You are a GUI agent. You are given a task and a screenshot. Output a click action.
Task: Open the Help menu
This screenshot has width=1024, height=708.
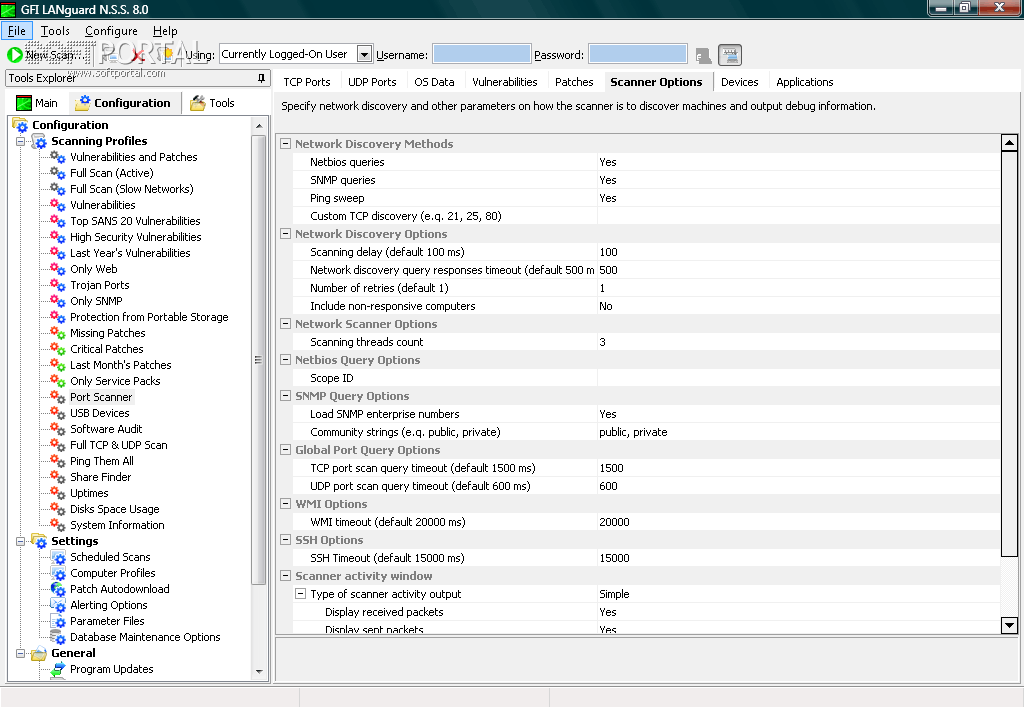165,31
